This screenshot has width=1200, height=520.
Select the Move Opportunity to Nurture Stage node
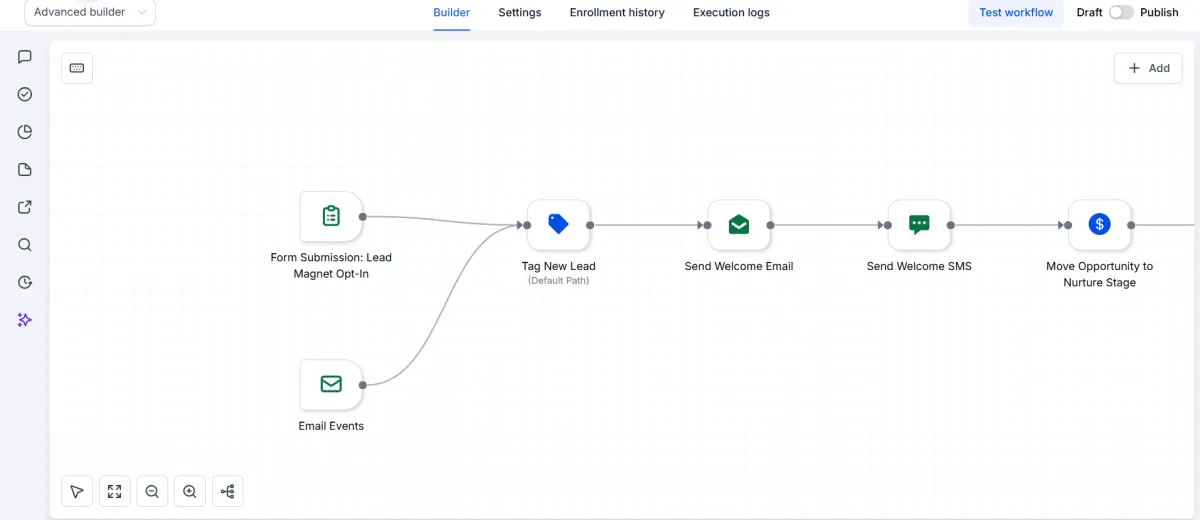pos(1100,225)
